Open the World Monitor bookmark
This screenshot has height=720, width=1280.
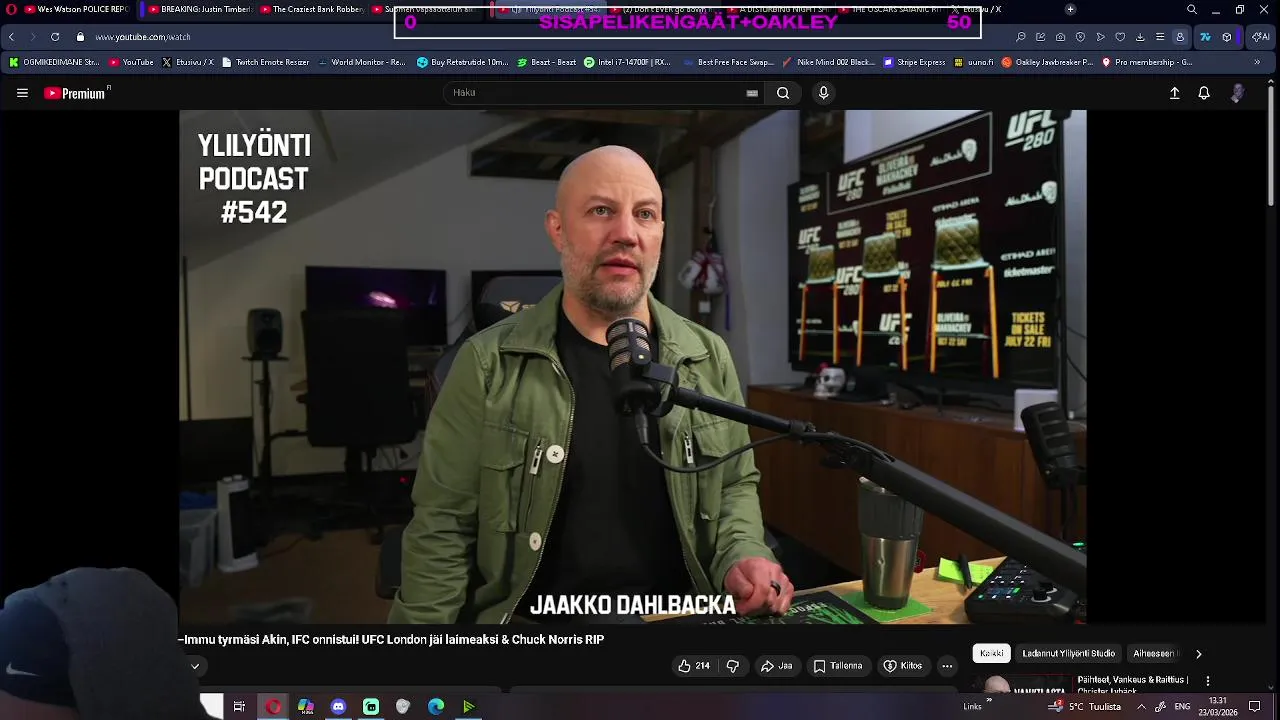[x=363, y=62]
